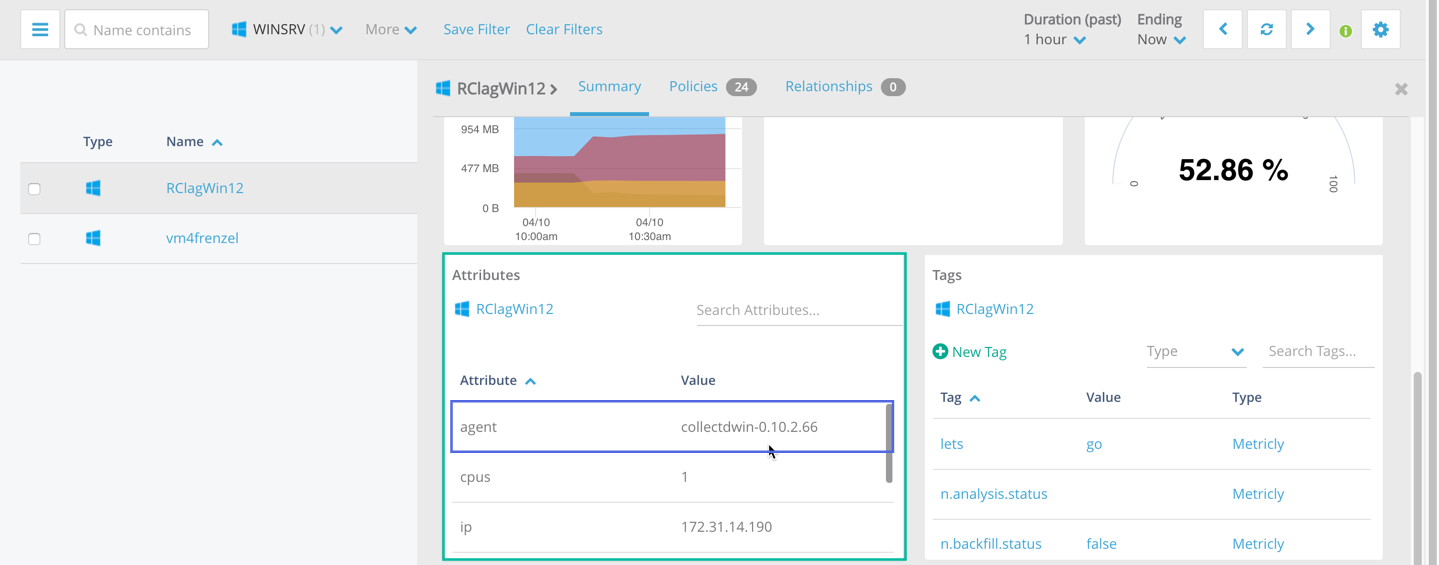This screenshot has height=565, width=1439.
Task: Go to next time period arrow
Action: (x=1310, y=30)
